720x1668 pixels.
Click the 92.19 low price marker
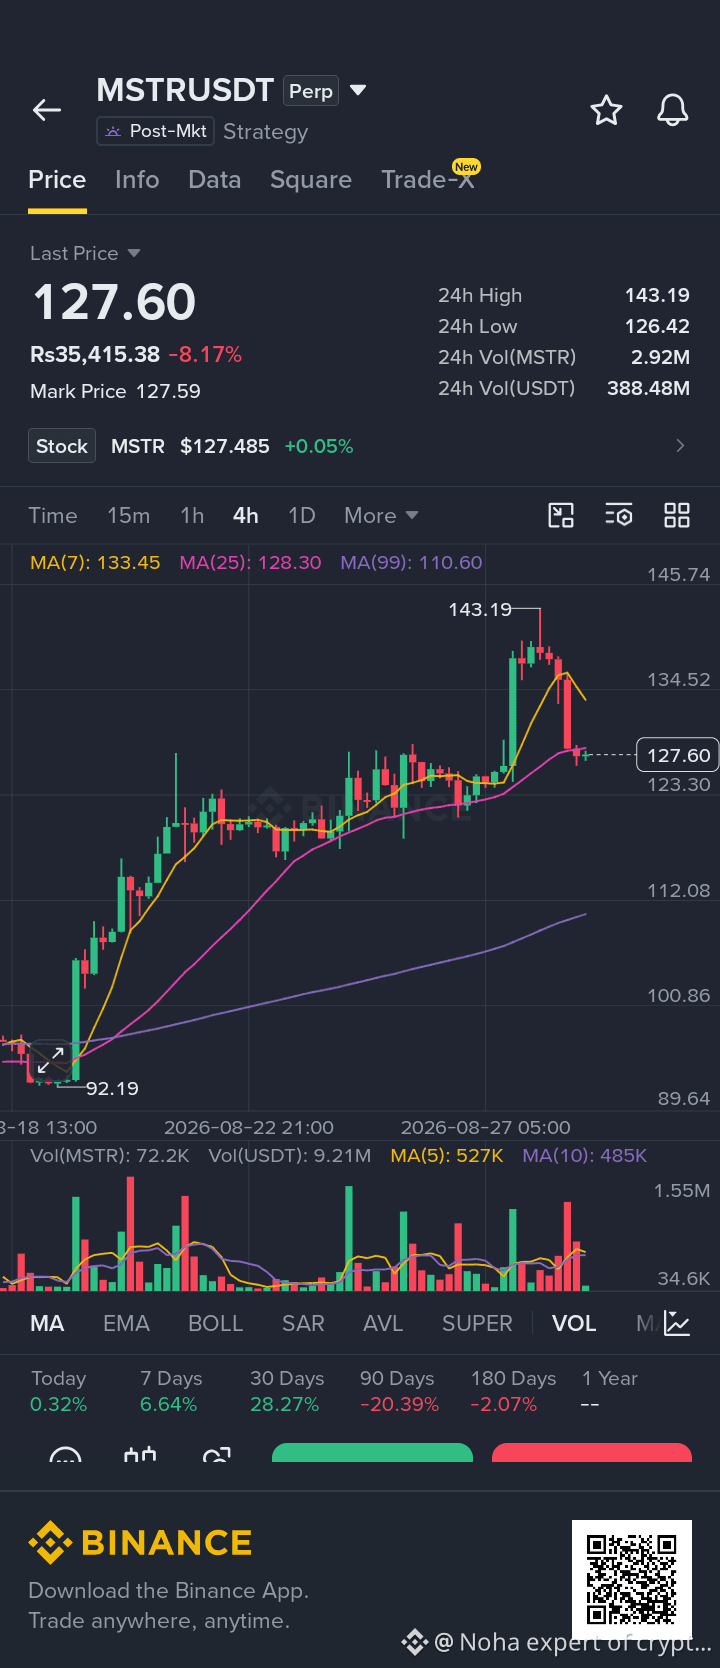[112, 1088]
